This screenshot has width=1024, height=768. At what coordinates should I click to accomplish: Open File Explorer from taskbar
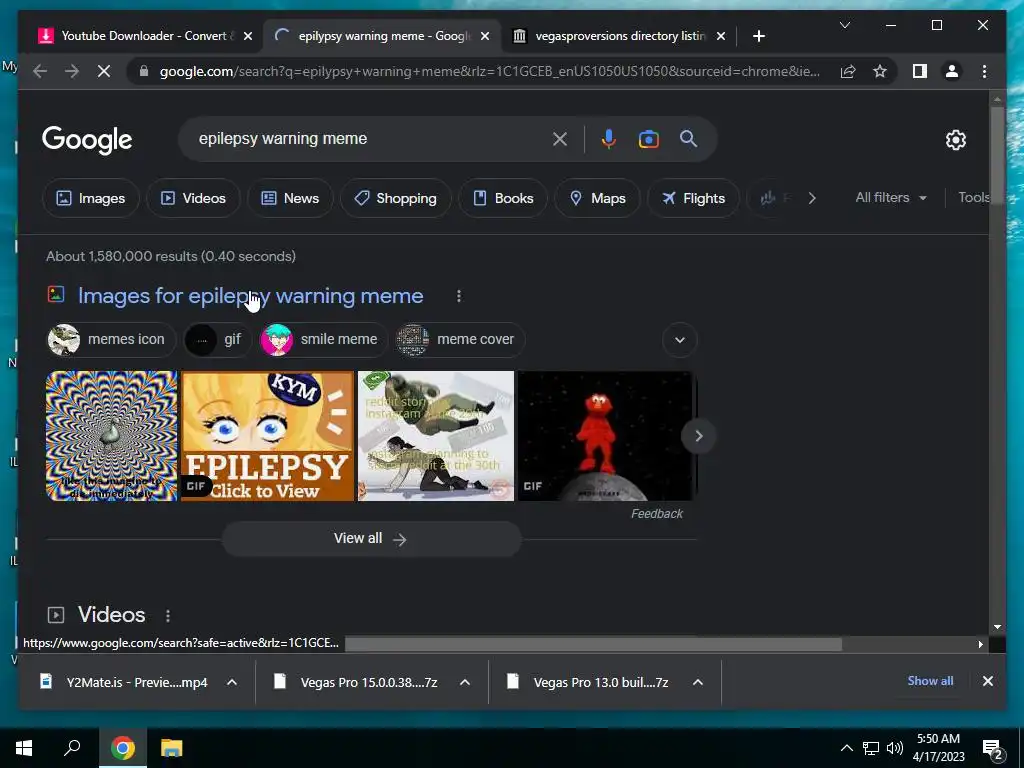coord(171,748)
